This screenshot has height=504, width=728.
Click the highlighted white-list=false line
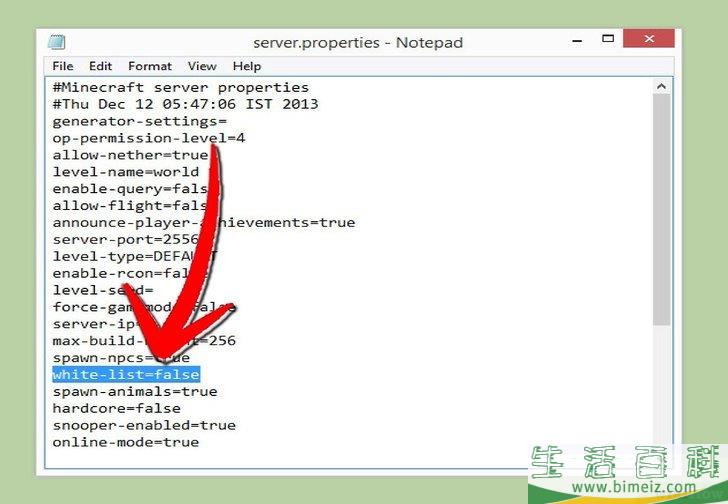pyautogui.click(x=126, y=375)
